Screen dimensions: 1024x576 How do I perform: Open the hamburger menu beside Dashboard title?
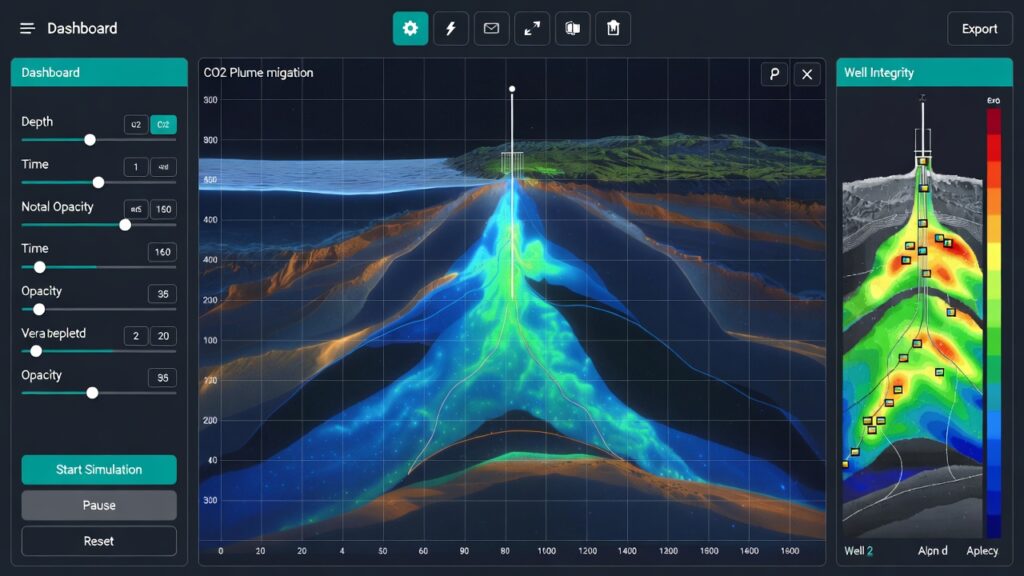pos(27,29)
